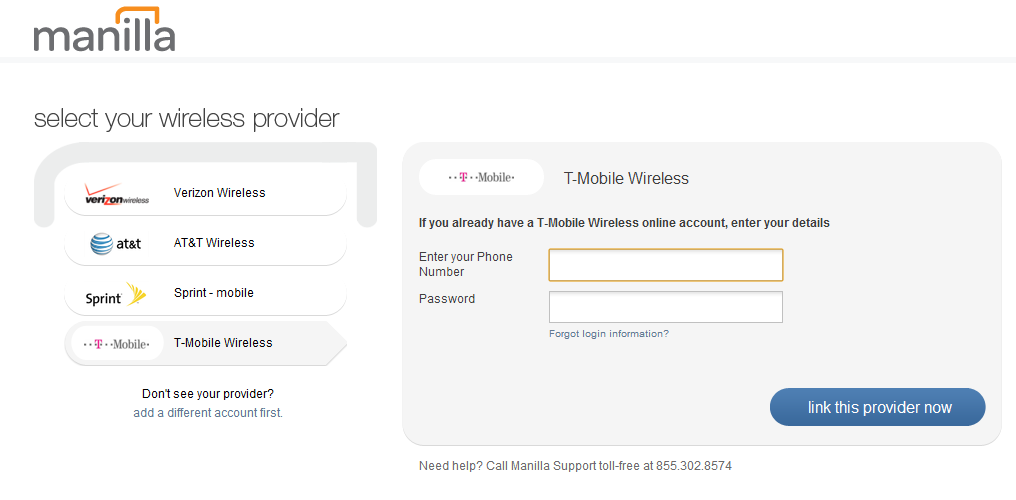1016x500 pixels.
Task: Choose Verizon Wireless provider label
Action: (220, 192)
